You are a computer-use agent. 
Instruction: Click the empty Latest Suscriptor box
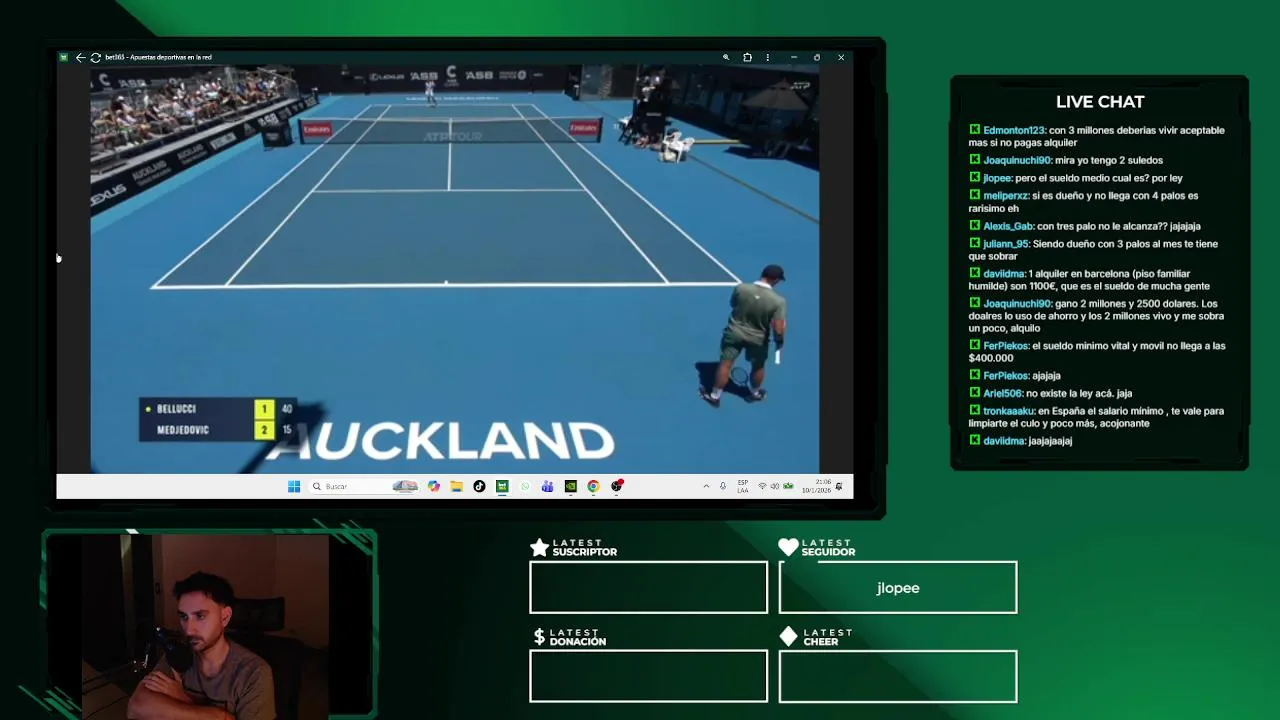(648, 587)
